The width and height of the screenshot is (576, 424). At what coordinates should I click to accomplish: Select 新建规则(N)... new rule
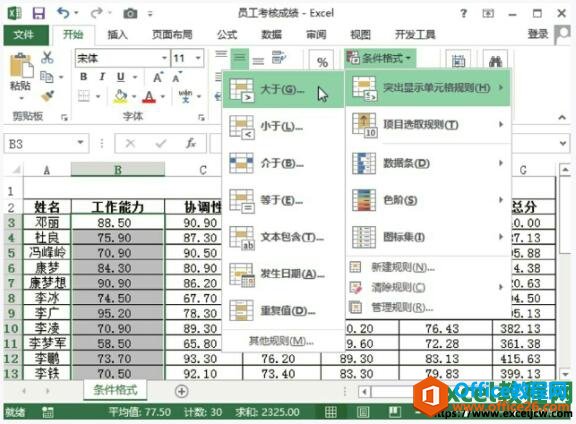click(x=428, y=267)
